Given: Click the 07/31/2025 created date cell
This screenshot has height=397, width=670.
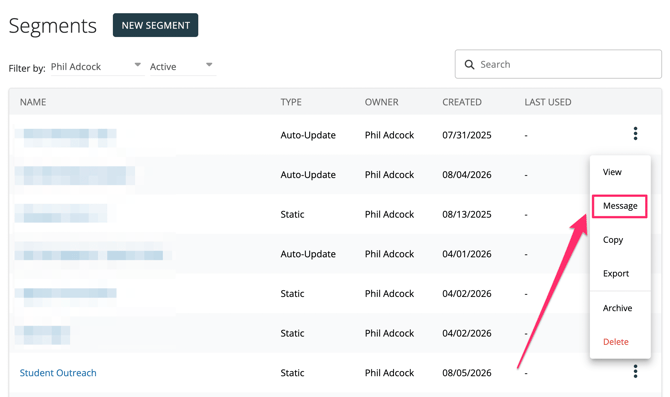Looking at the screenshot, I should click(x=467, y=135).
